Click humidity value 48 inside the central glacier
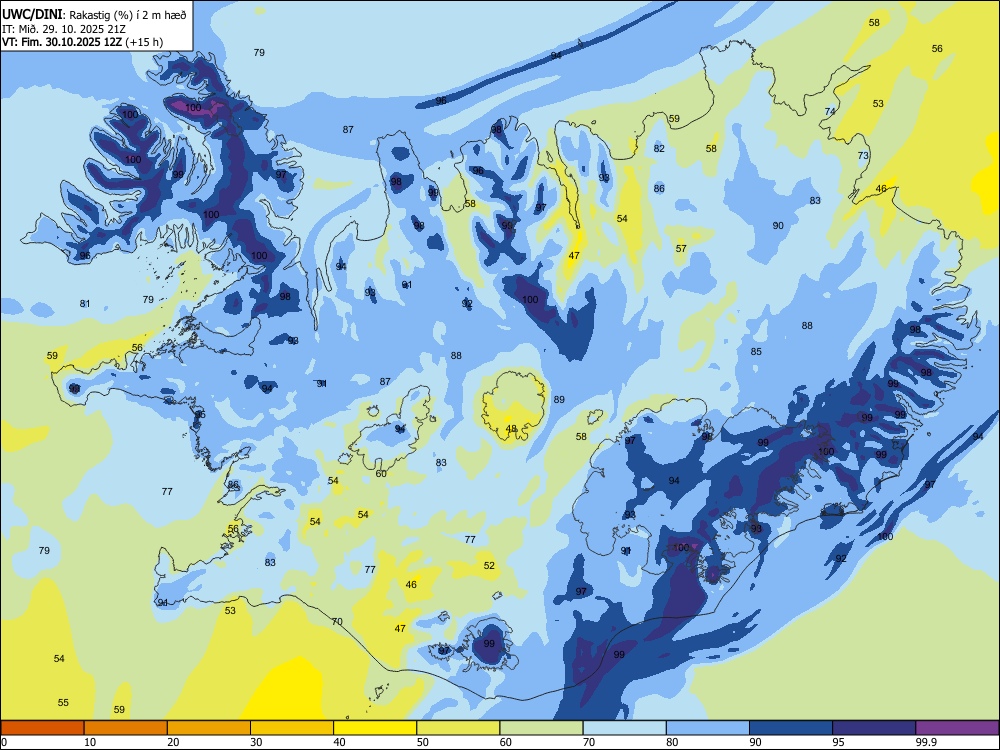1000x750 pixels. (511, 429)
